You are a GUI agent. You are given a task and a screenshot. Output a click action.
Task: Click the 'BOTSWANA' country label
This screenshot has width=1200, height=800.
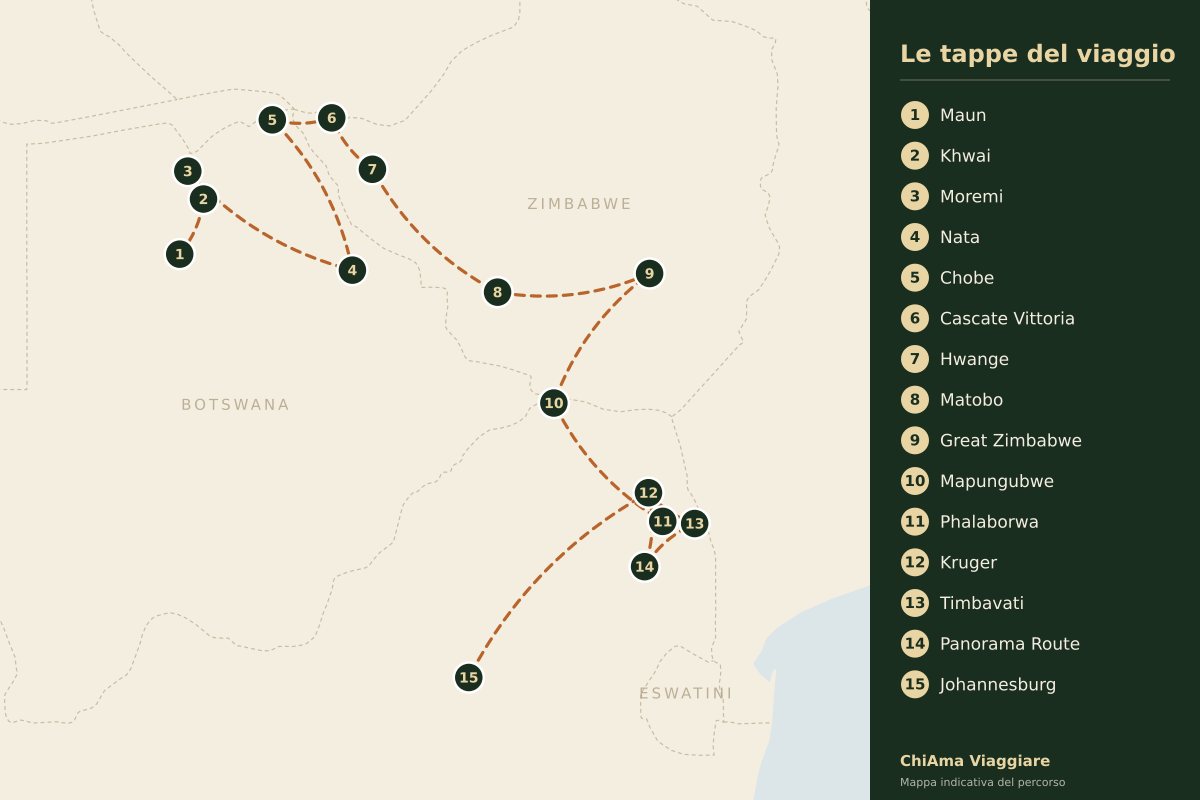pyautogui.click(x=235, y=405)
